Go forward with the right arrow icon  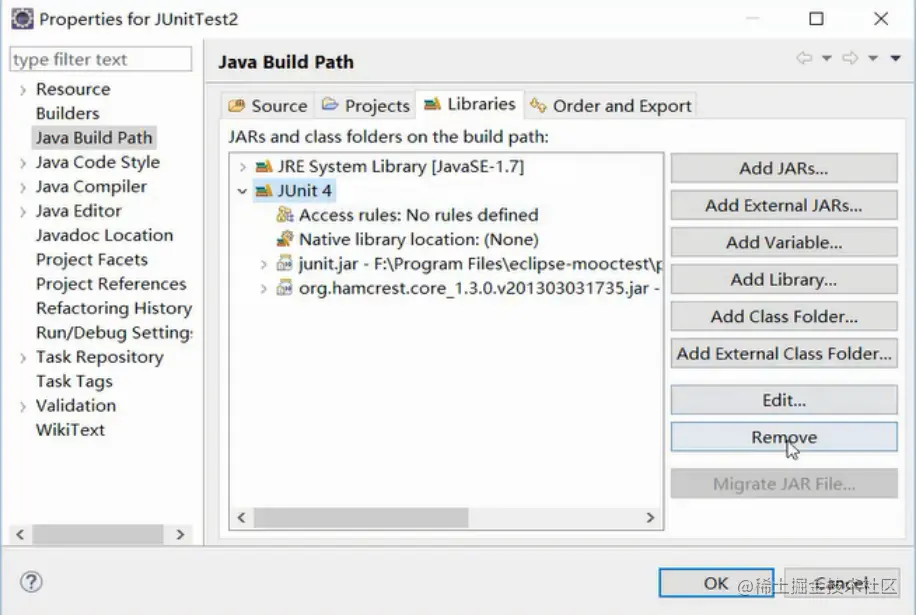click(850, 58)
